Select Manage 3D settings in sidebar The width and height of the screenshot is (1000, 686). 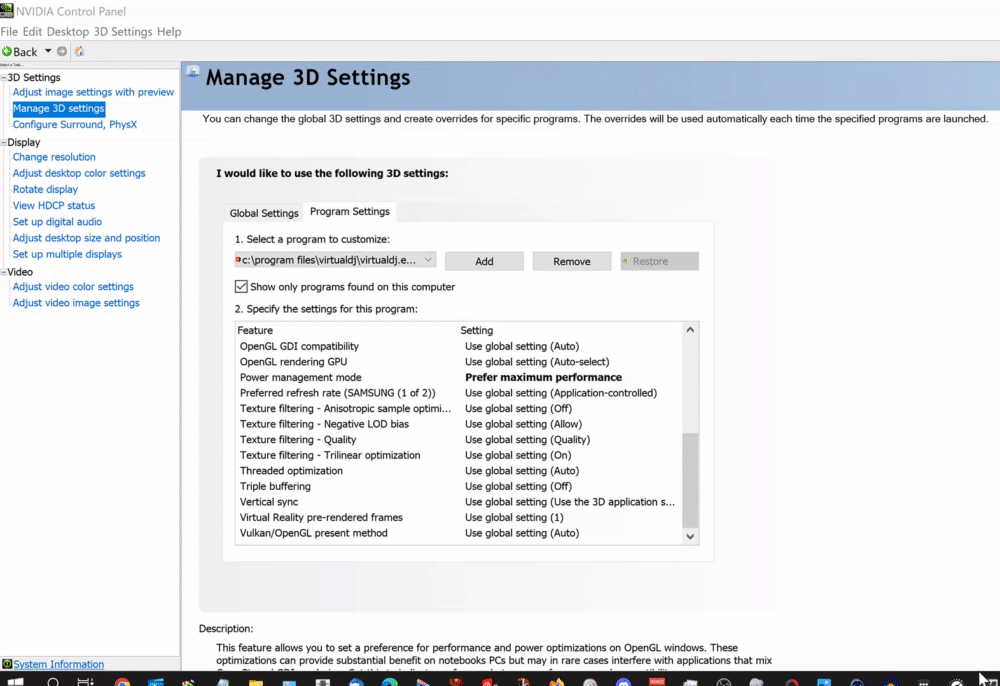tap(58, 108)
